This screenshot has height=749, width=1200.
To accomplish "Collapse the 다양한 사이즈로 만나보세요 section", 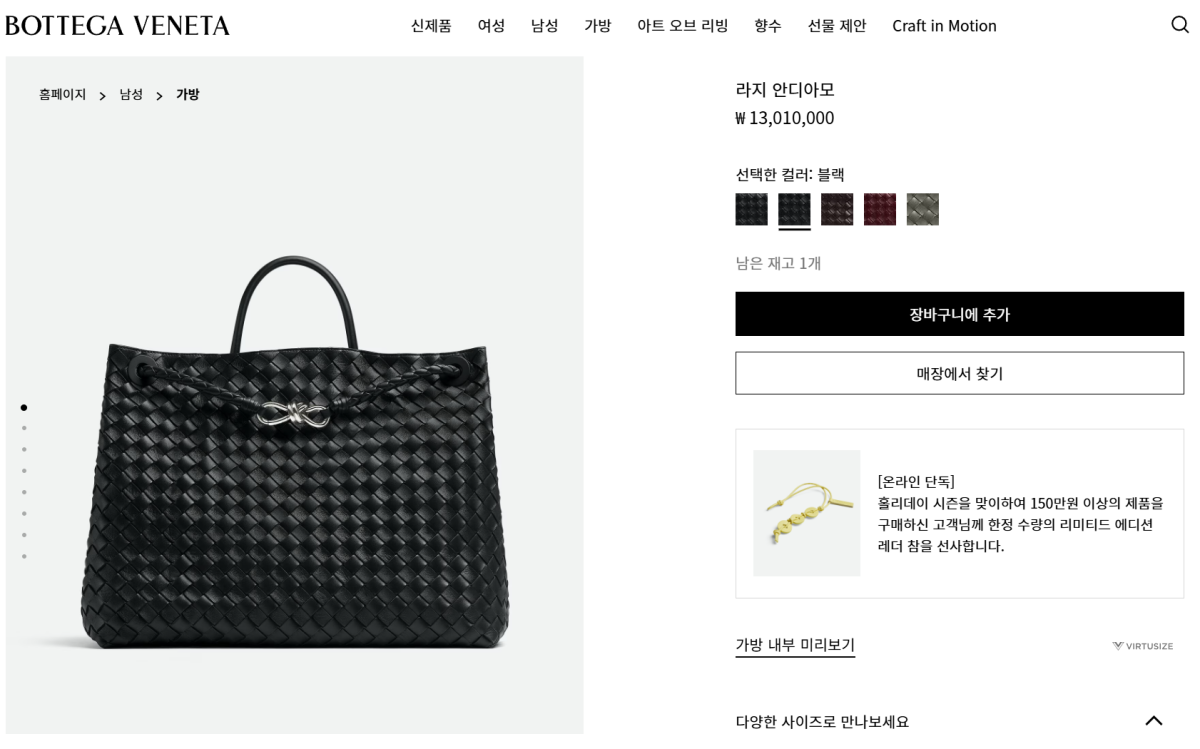I will click(x=1154, y=721).
